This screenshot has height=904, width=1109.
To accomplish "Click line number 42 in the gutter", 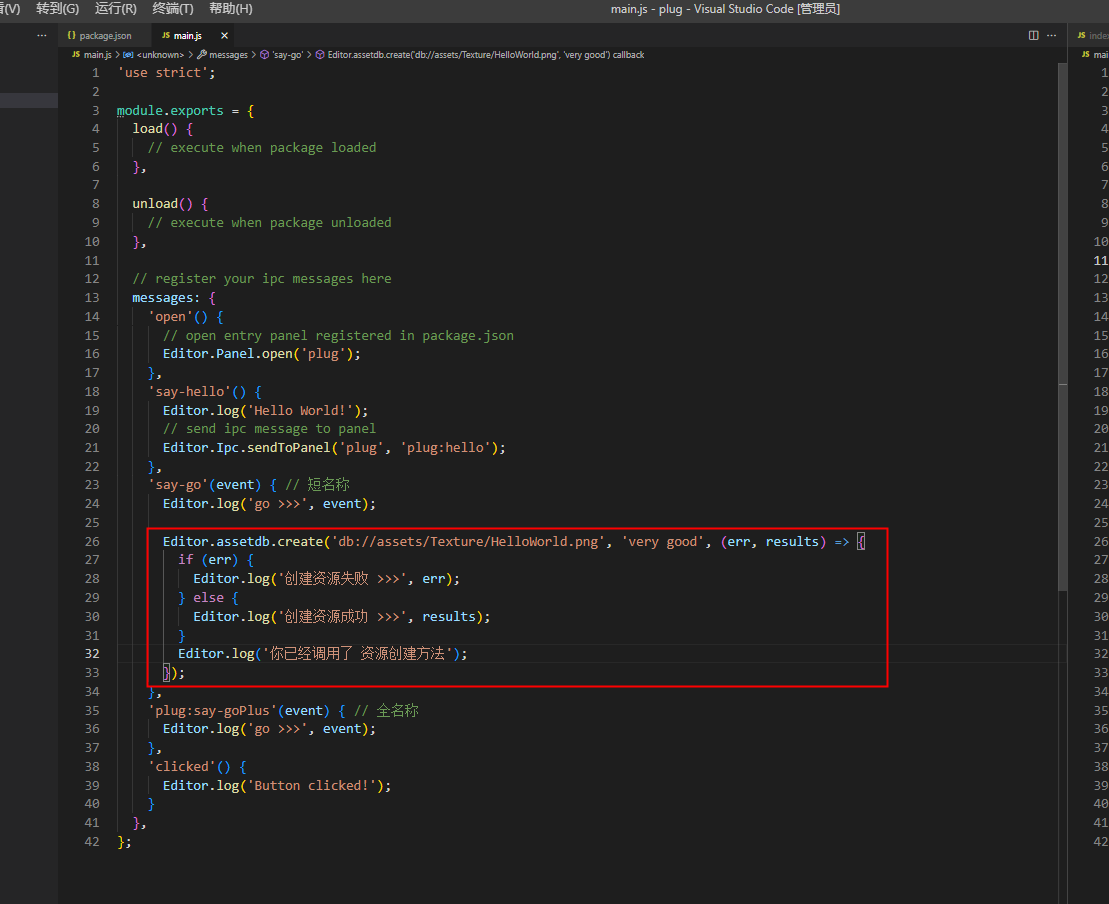I will click(x=92, y=842).
